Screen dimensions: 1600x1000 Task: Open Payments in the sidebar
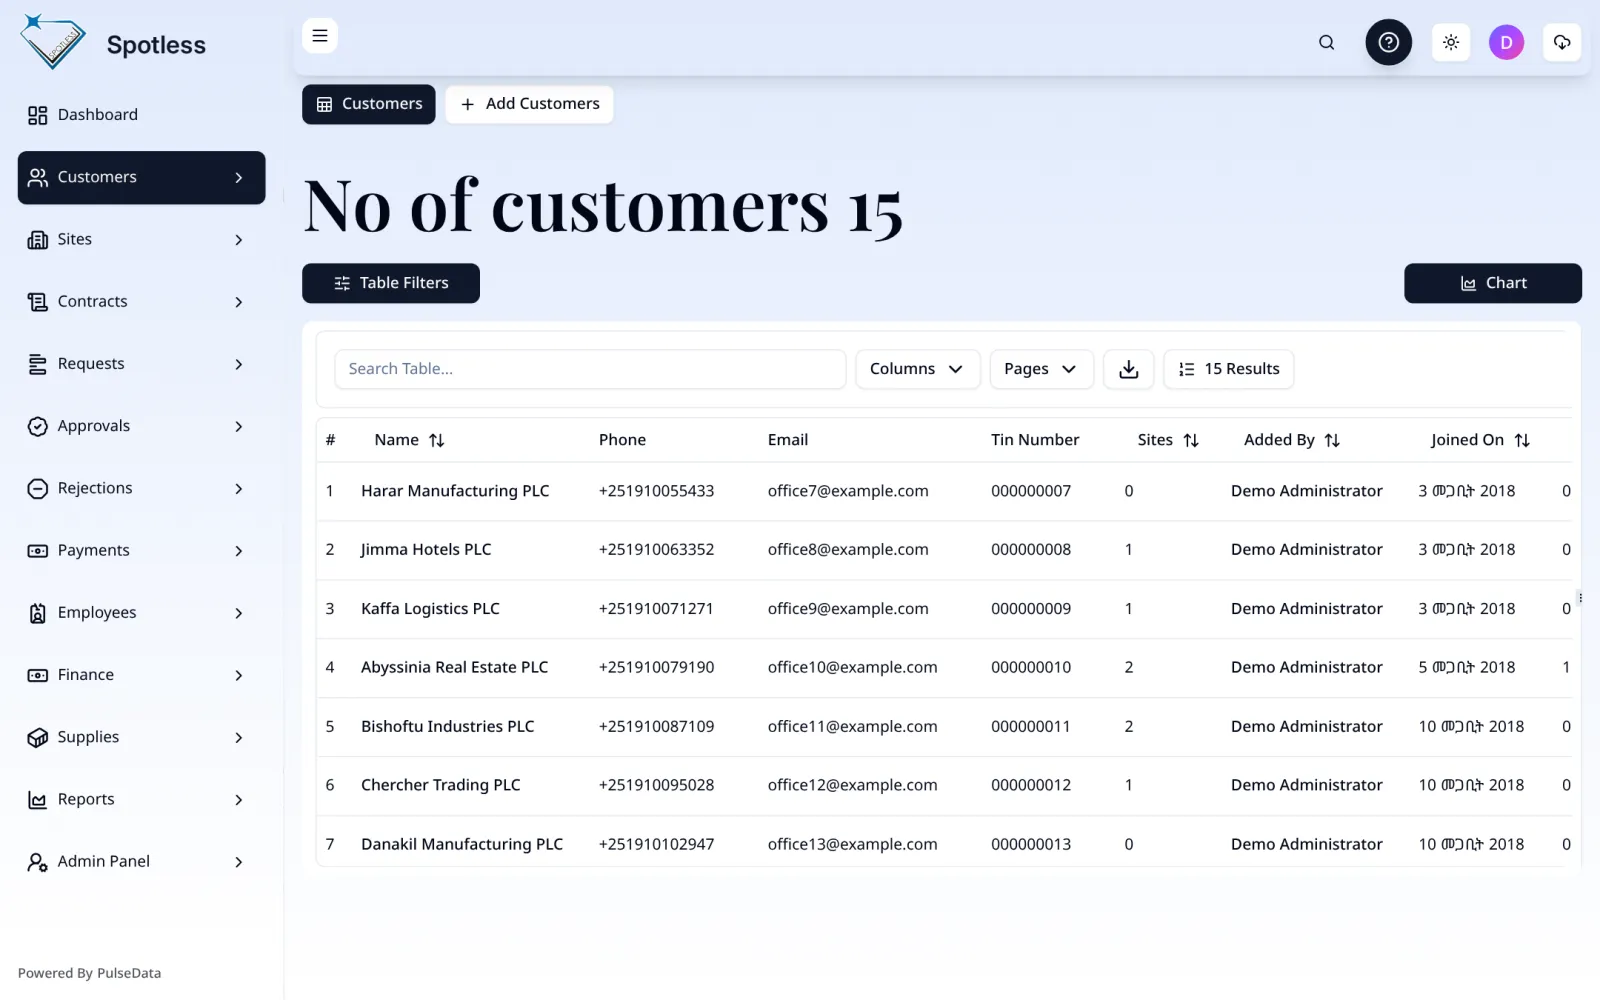click(142, 551)
